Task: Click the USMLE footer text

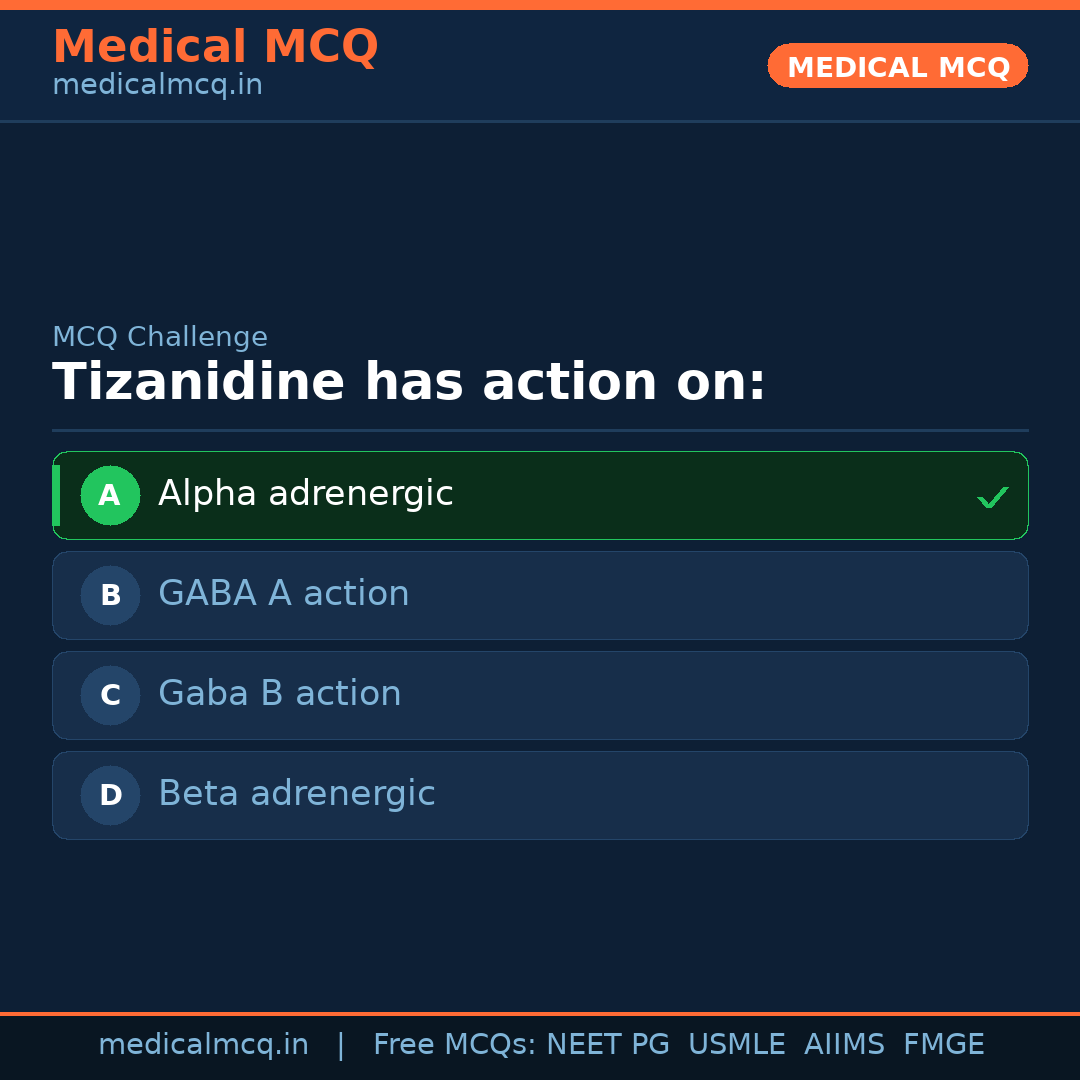Action: point(737,1045)
